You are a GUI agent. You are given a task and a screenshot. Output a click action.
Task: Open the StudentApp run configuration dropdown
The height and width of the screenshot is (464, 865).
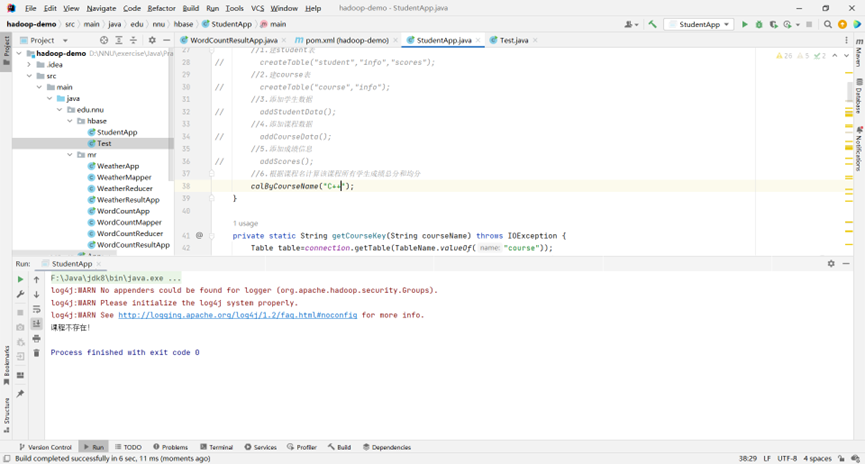tap(698, 24)
